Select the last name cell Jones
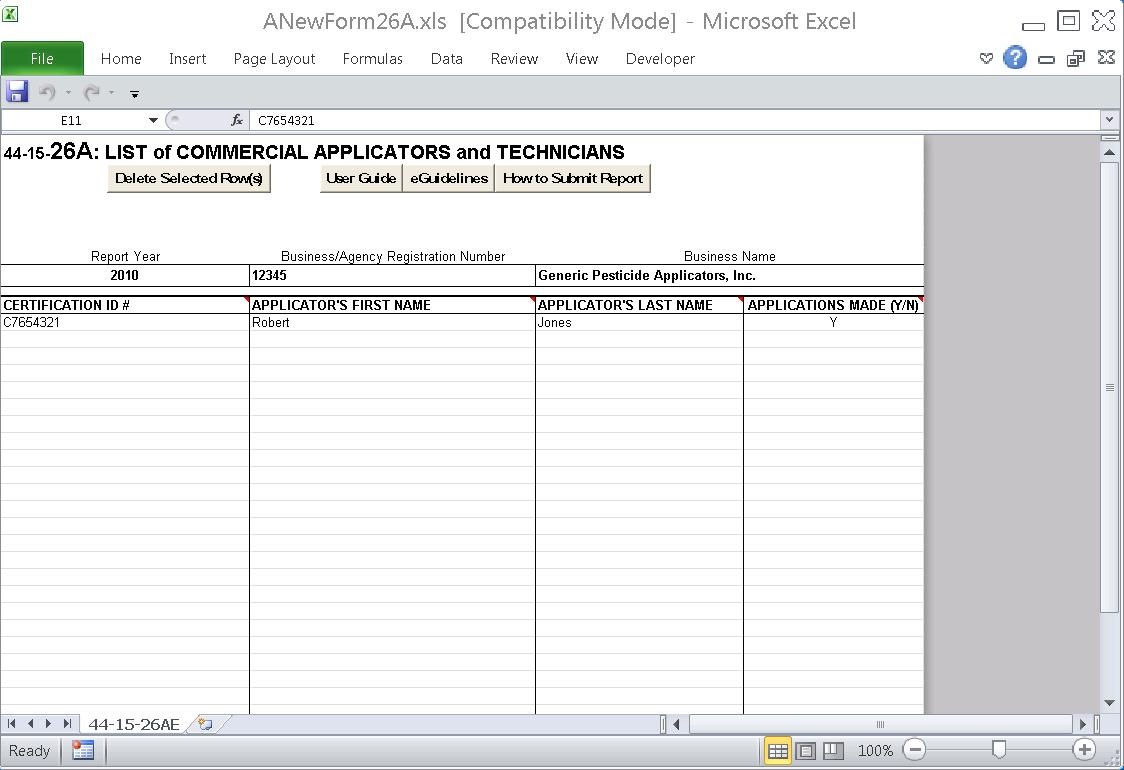Screen dimensions: 1124x770 click(x=639, y=323)
